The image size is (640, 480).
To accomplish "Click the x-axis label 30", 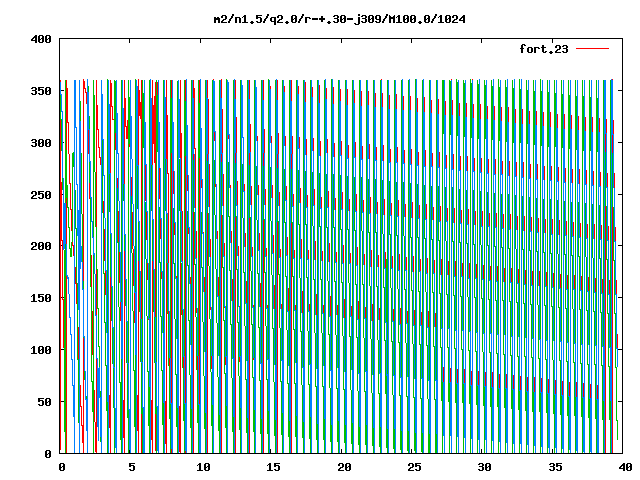I will click(484, 467).
